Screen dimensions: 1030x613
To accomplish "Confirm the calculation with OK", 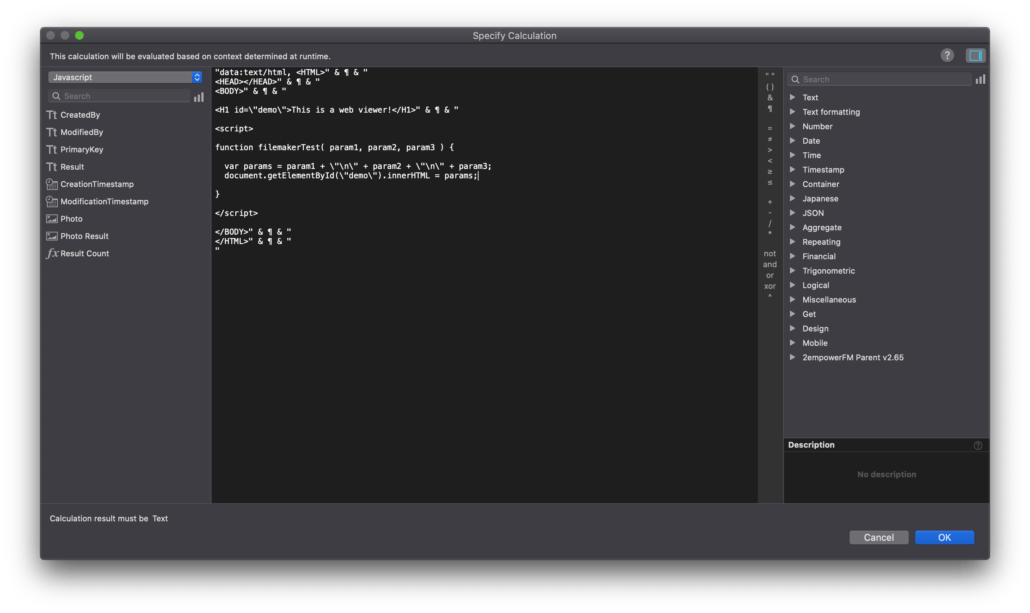I will click(943, 537).
